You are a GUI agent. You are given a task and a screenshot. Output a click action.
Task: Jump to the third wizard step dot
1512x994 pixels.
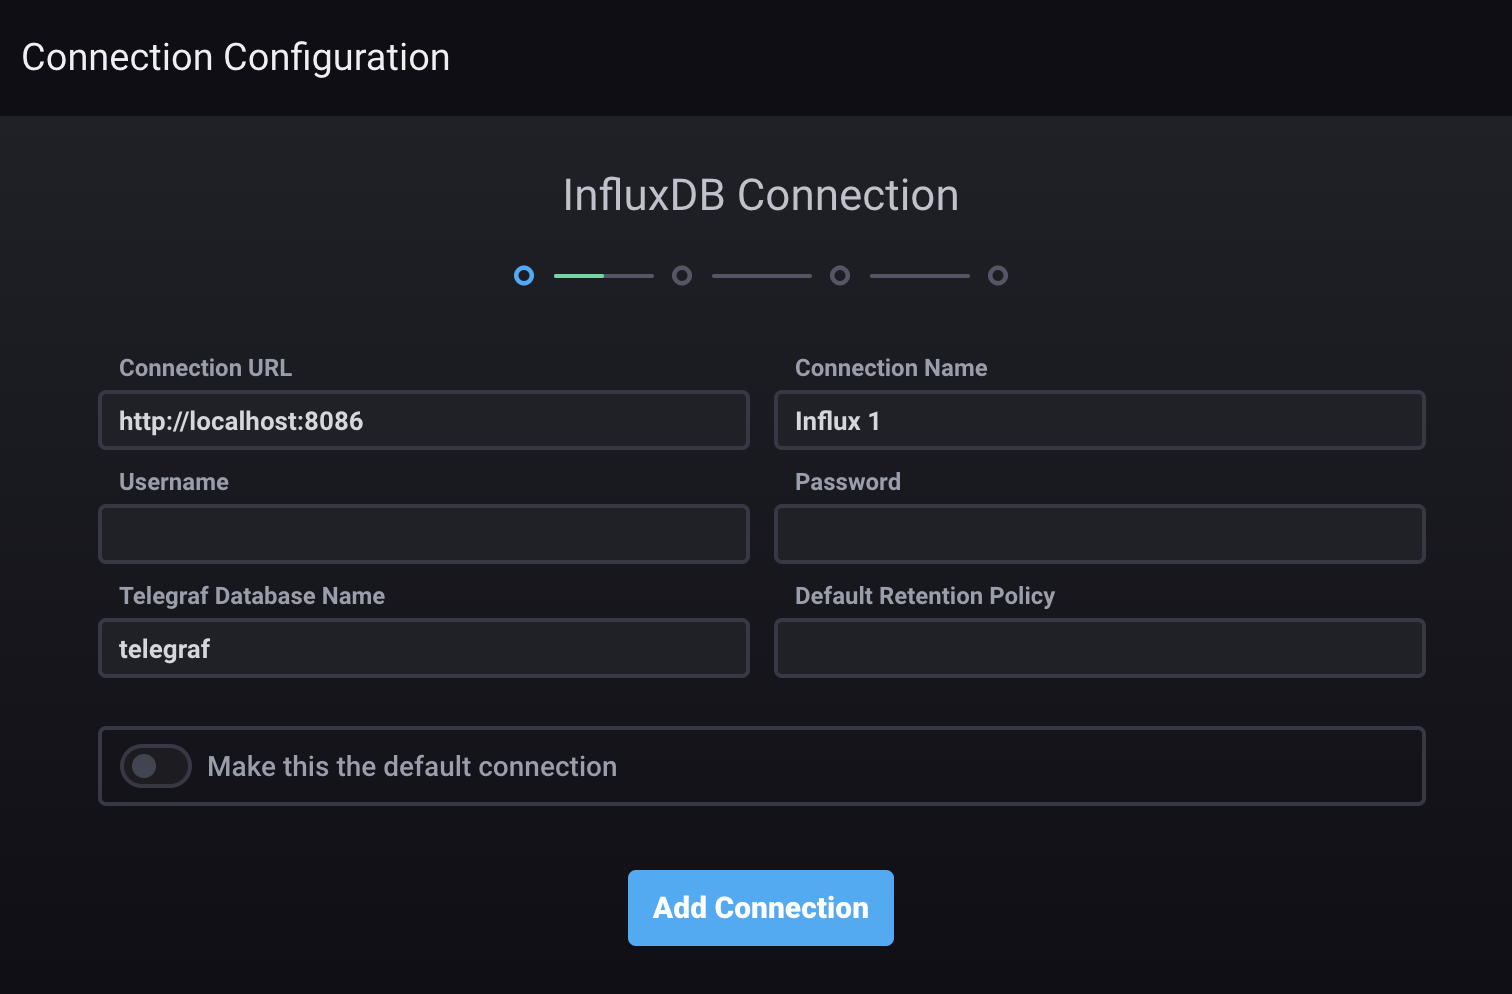[840, 275]
